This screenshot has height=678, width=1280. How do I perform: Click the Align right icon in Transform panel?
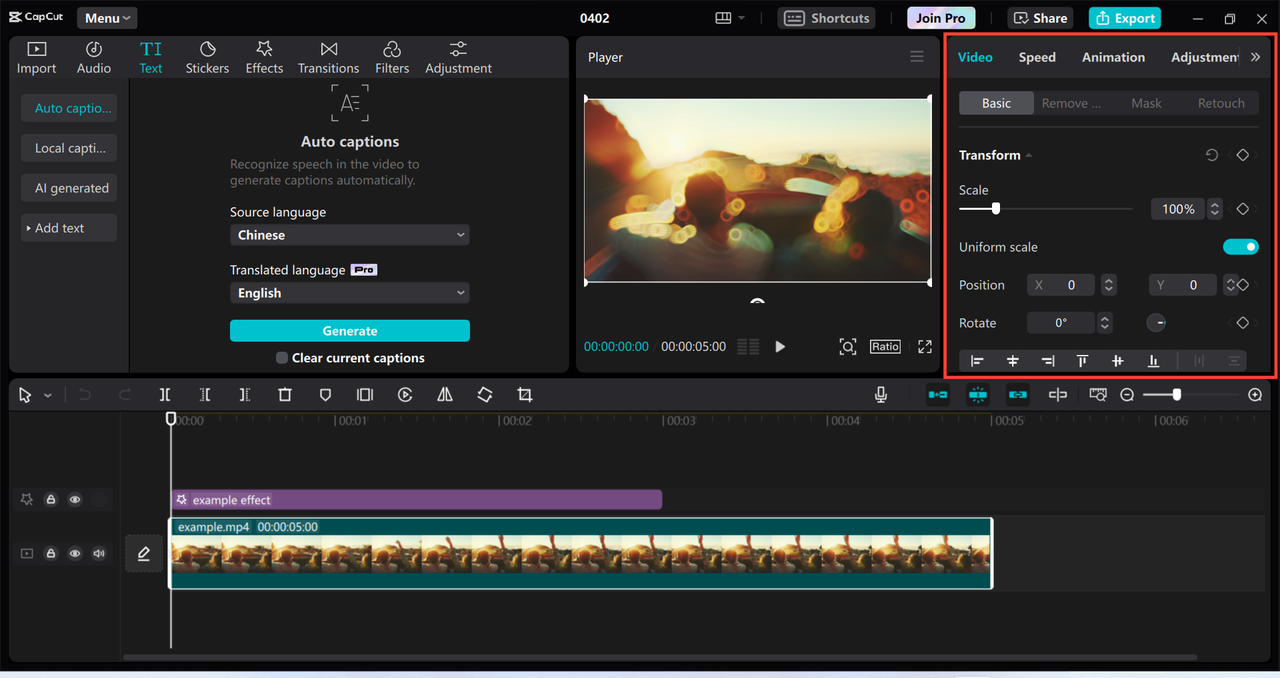pyautogui.click(x=1048, y=361)
